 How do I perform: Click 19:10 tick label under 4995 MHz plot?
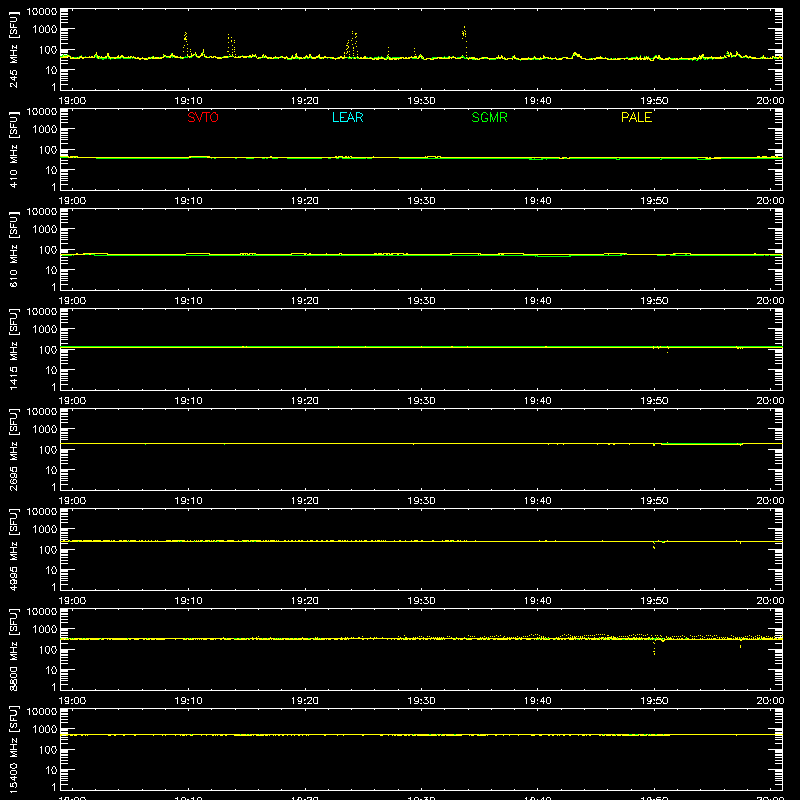pyautogui.click(x=188, y=601)
